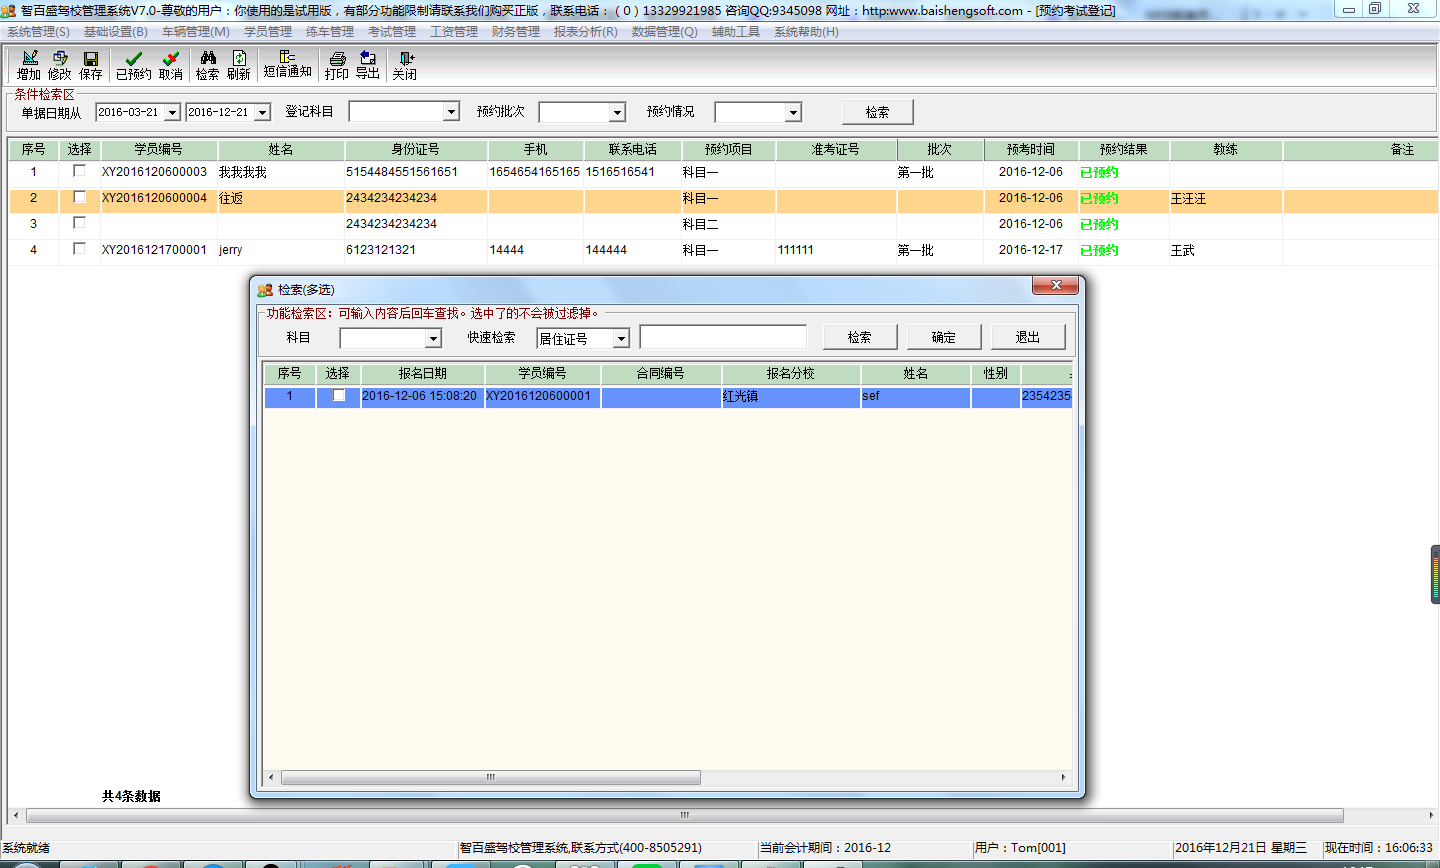Viewport: 1440px width, 868px height.
Task: Click 退出 button in the dialog
Action: point(1028,337)
